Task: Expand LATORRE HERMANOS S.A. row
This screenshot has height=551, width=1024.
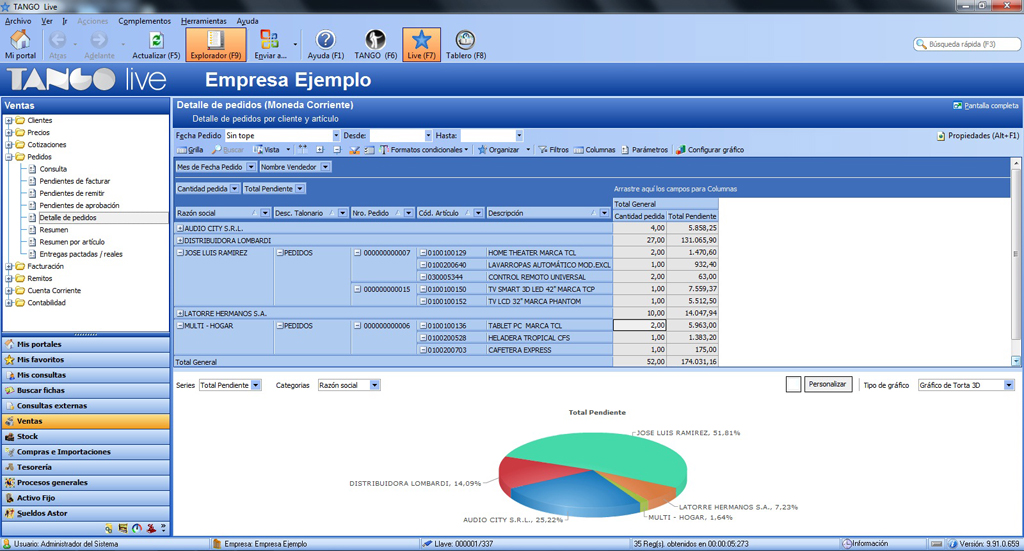Action: [x=180, y=314]
